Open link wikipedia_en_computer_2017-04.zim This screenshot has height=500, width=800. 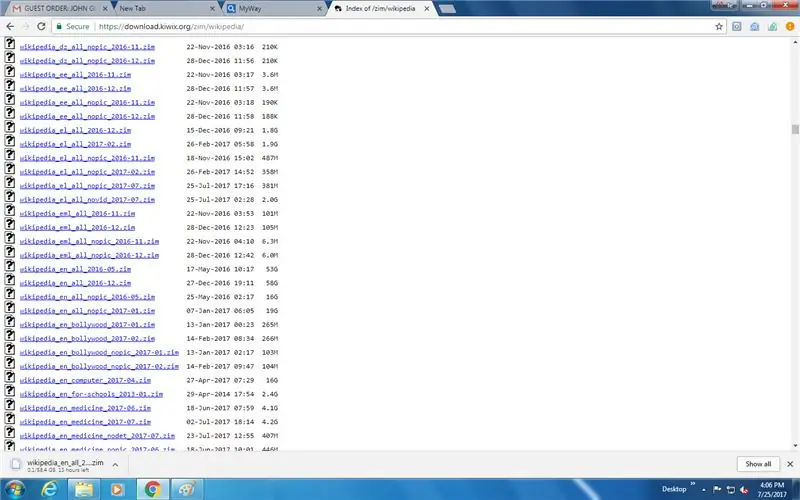click(85, 380)
